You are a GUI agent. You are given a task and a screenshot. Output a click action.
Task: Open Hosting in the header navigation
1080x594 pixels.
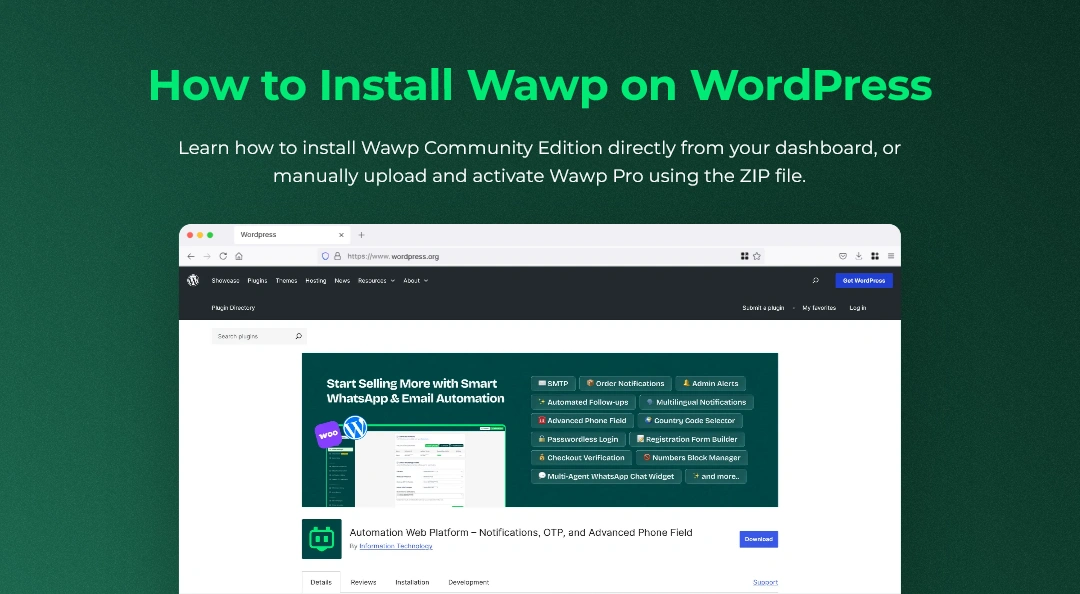coord(315,280)
